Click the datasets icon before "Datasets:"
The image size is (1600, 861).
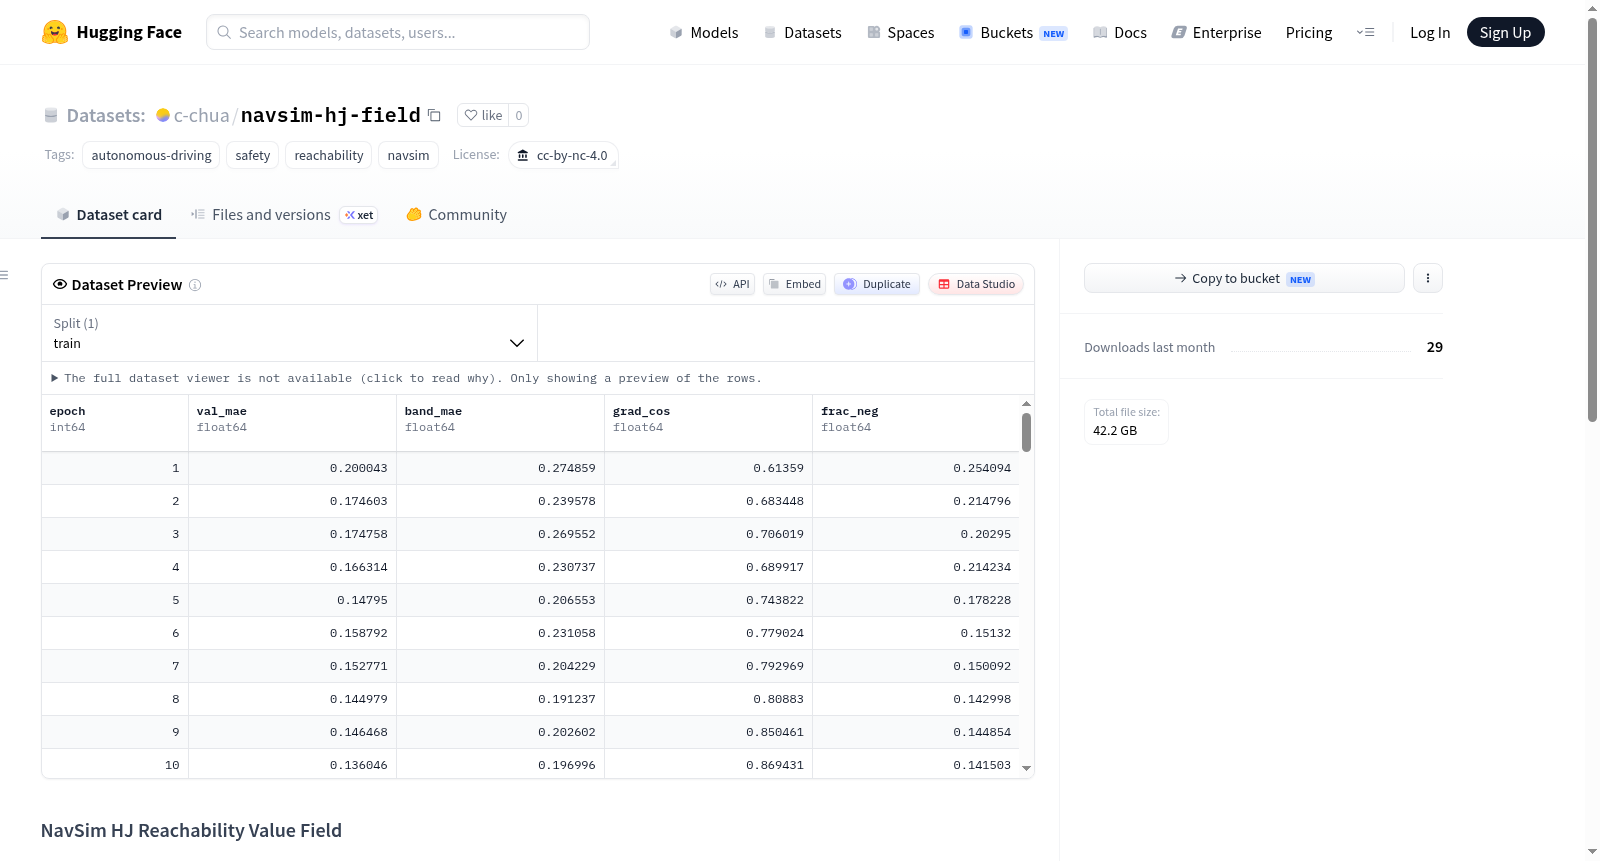pos(51,115)
